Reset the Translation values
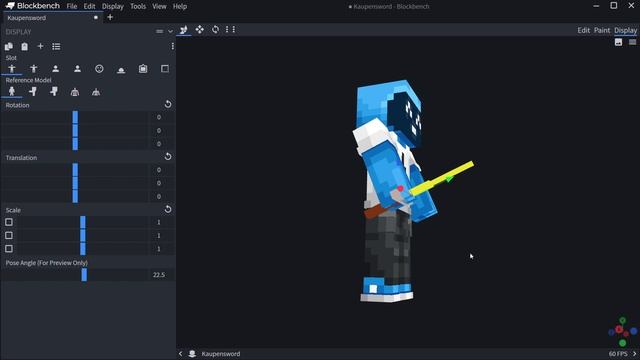640x360 pixels. click(x=168, y=157)
